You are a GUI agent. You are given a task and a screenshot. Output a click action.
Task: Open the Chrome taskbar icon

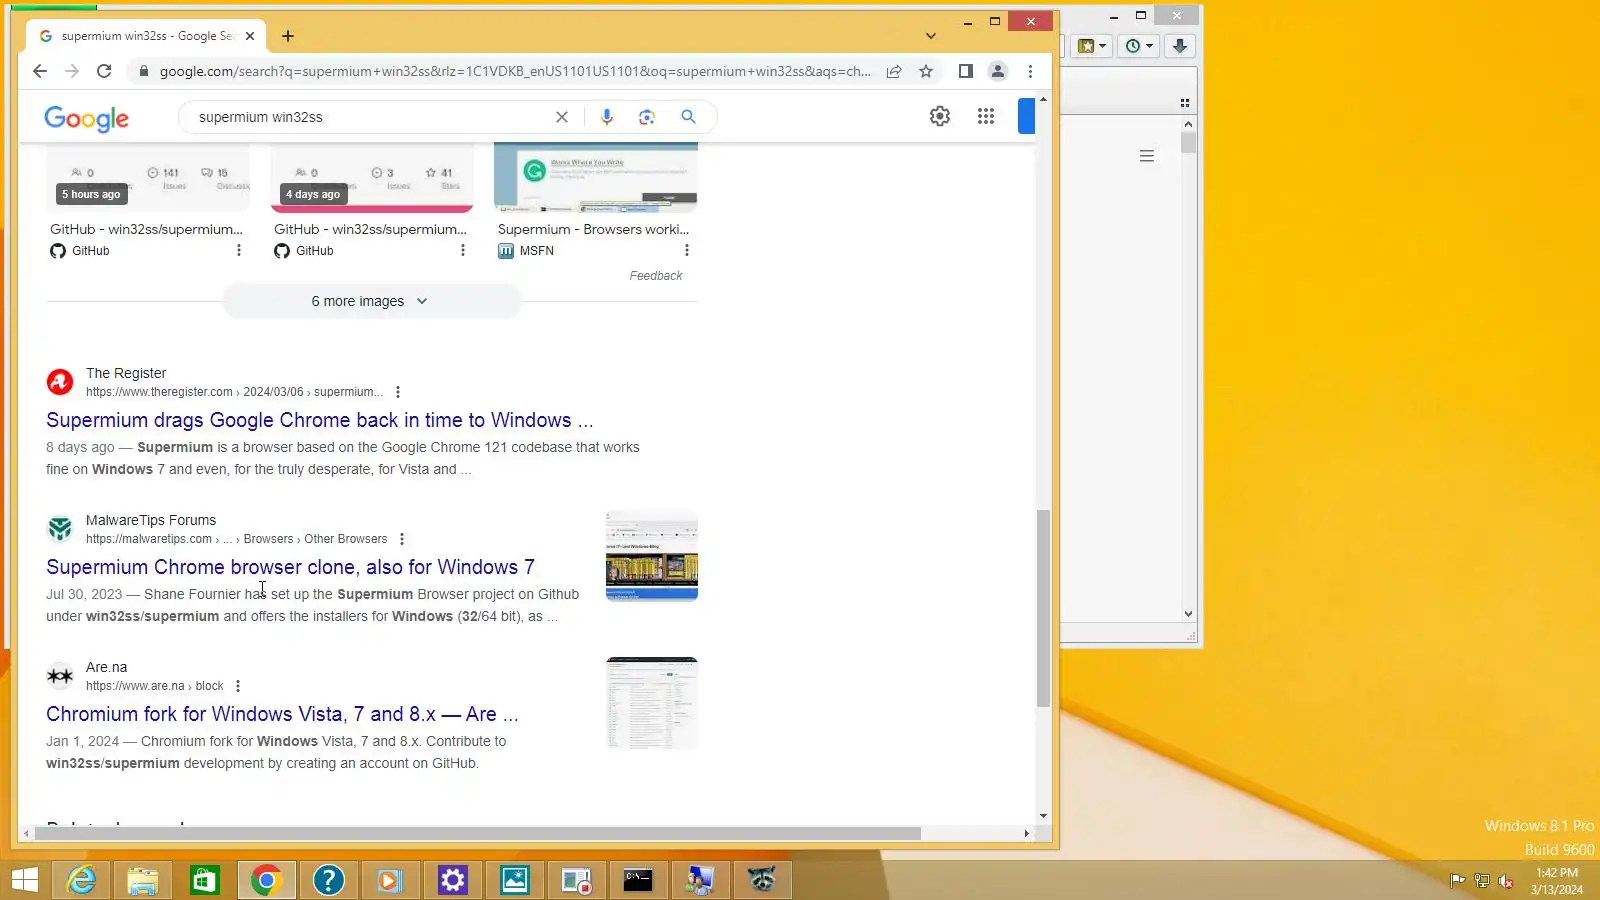point(267,880)
